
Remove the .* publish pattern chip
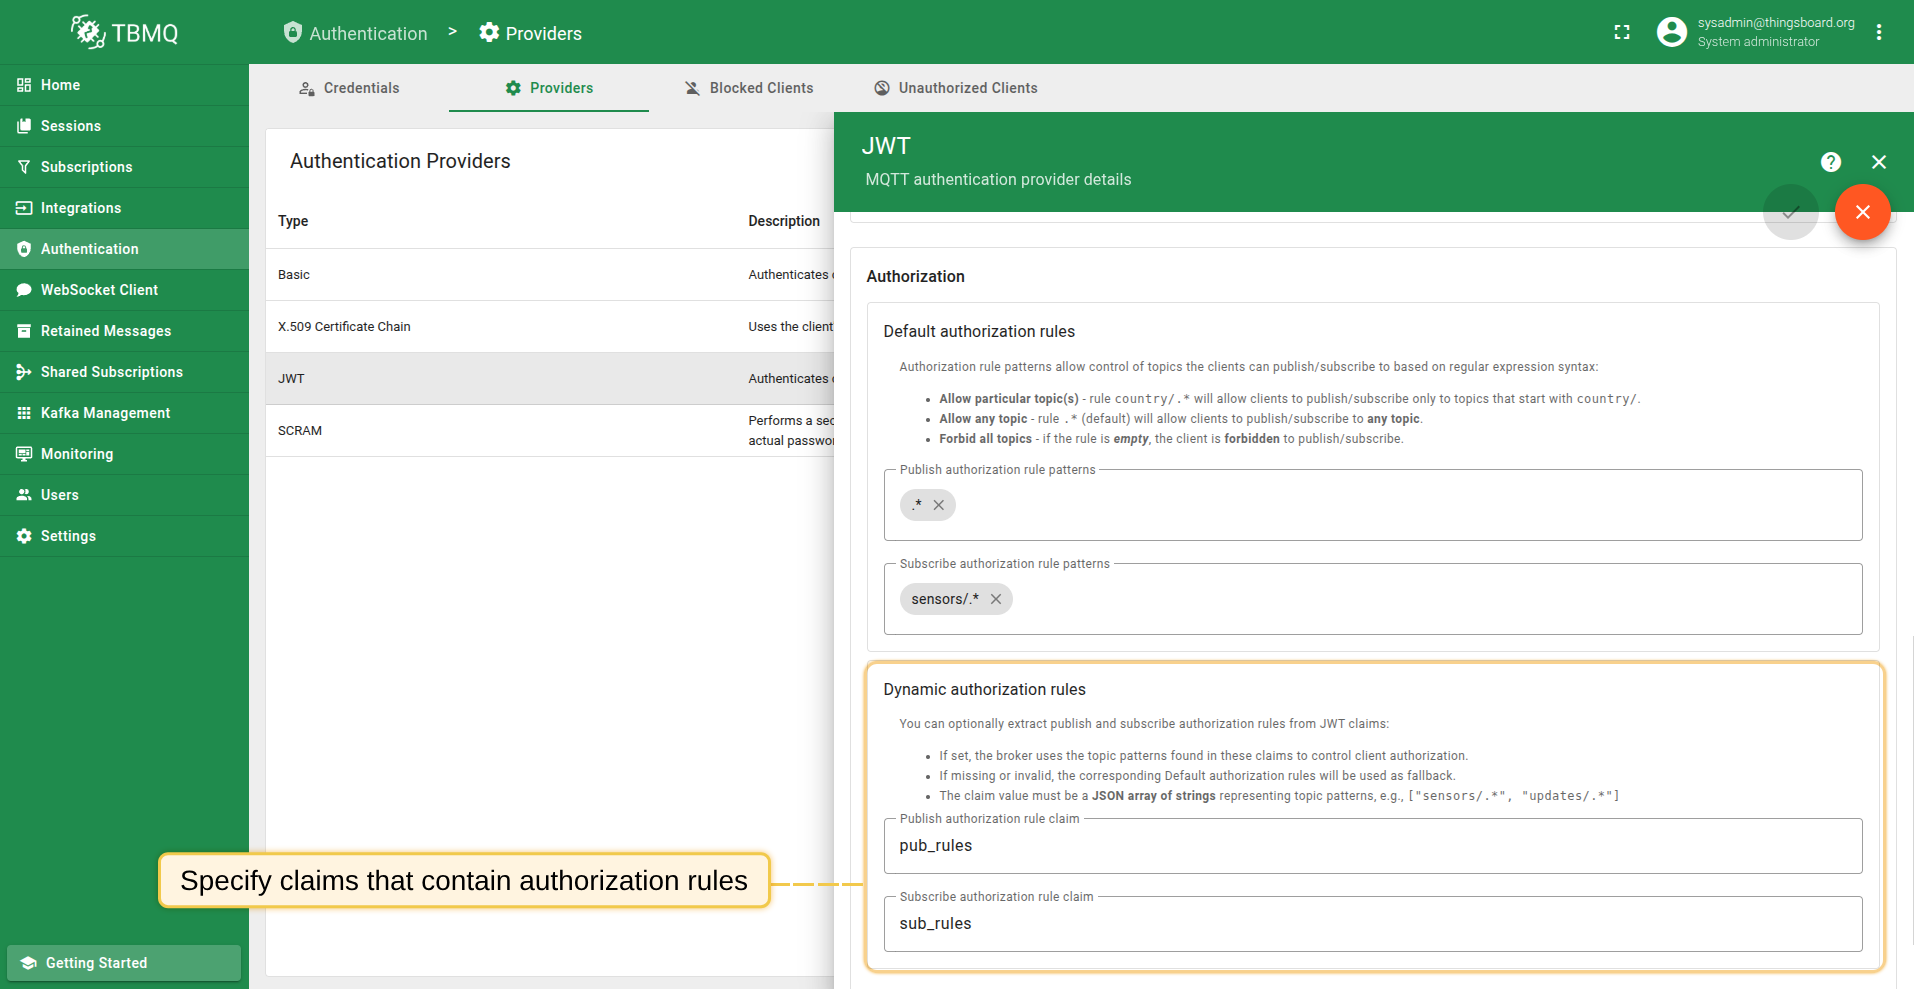939,505
